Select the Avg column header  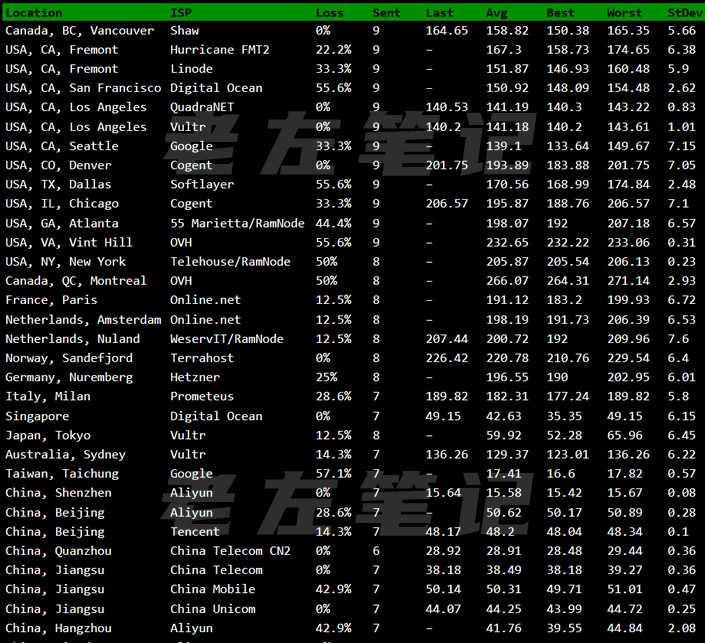click(x=496, y=13)
